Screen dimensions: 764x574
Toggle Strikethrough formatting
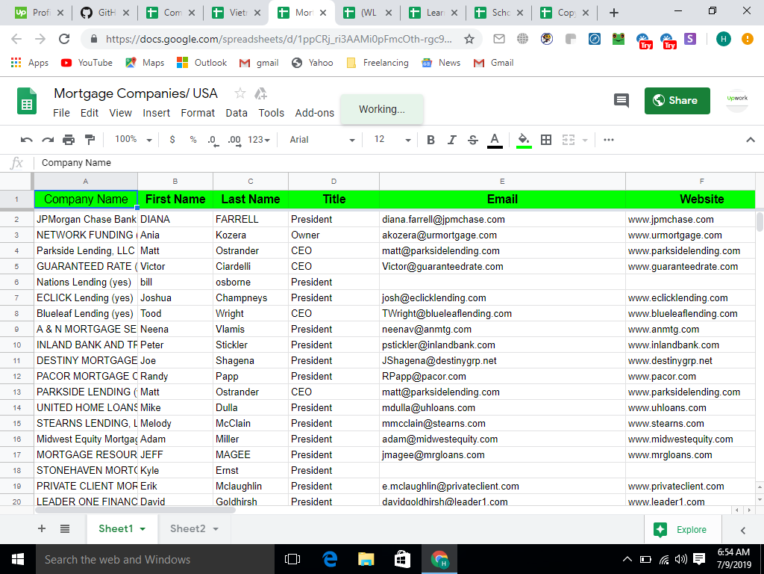473,140
